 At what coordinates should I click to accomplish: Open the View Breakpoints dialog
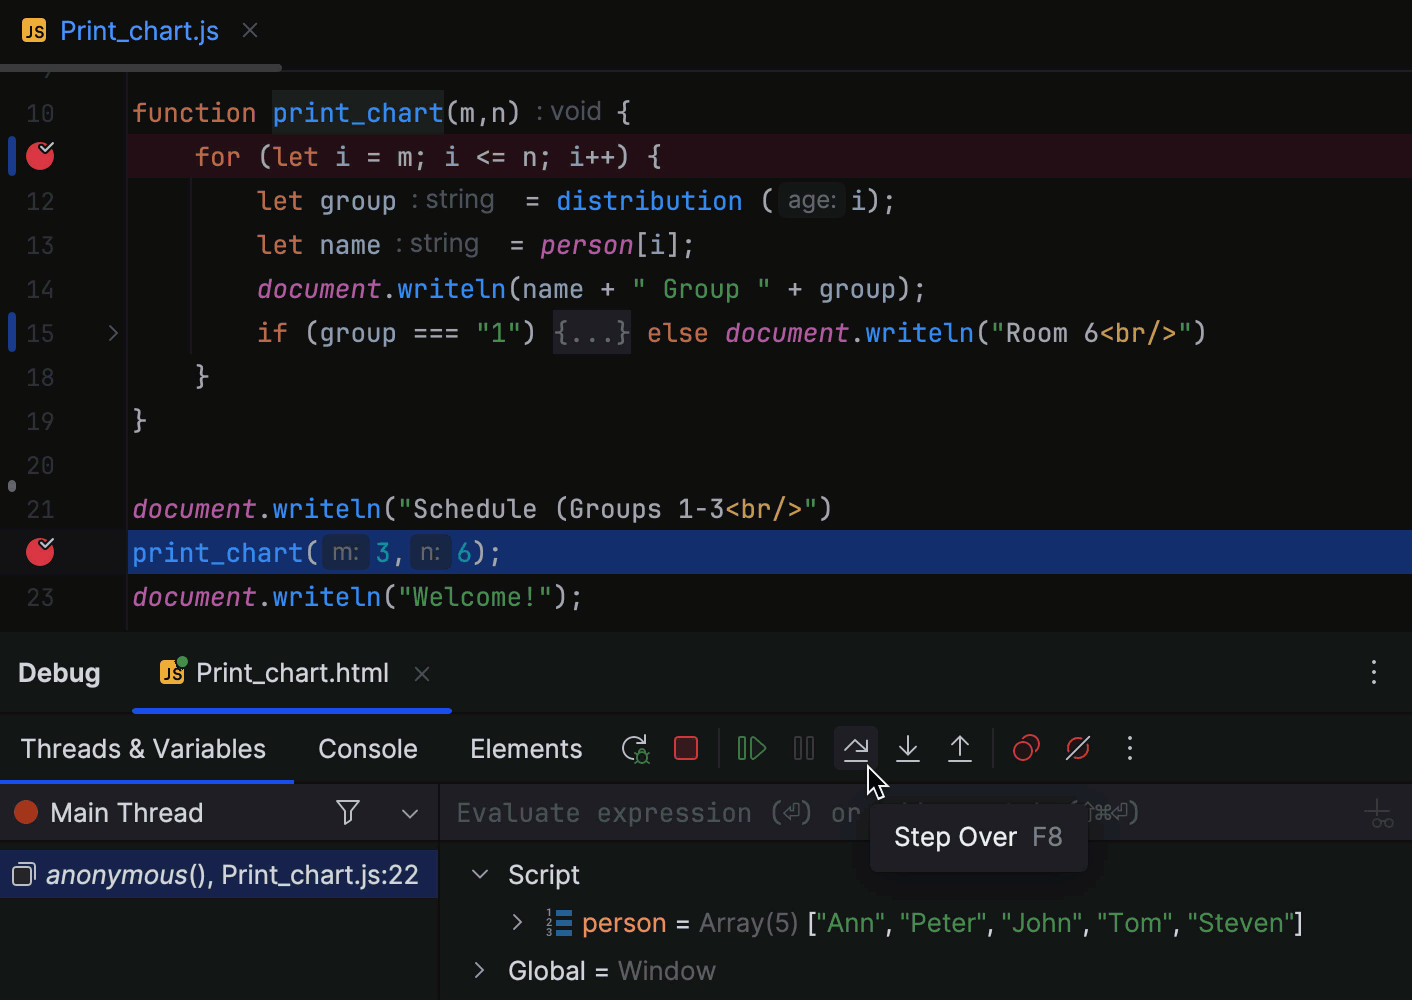tap(1026, 749)
